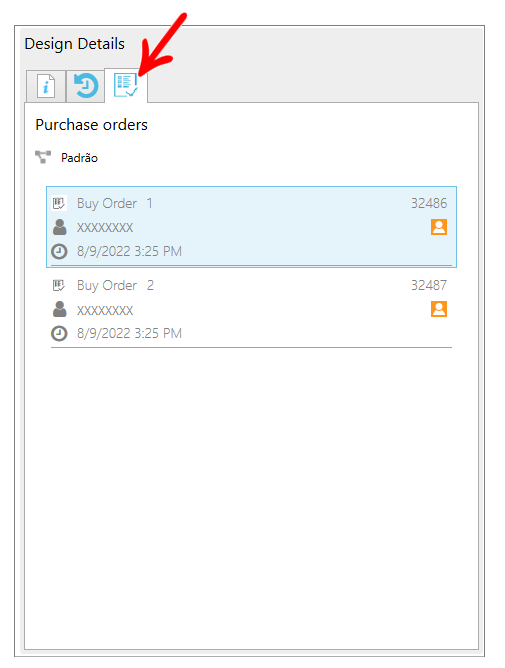
Task: Click the person icon in Buy Order 2
Action: [60, 309]
